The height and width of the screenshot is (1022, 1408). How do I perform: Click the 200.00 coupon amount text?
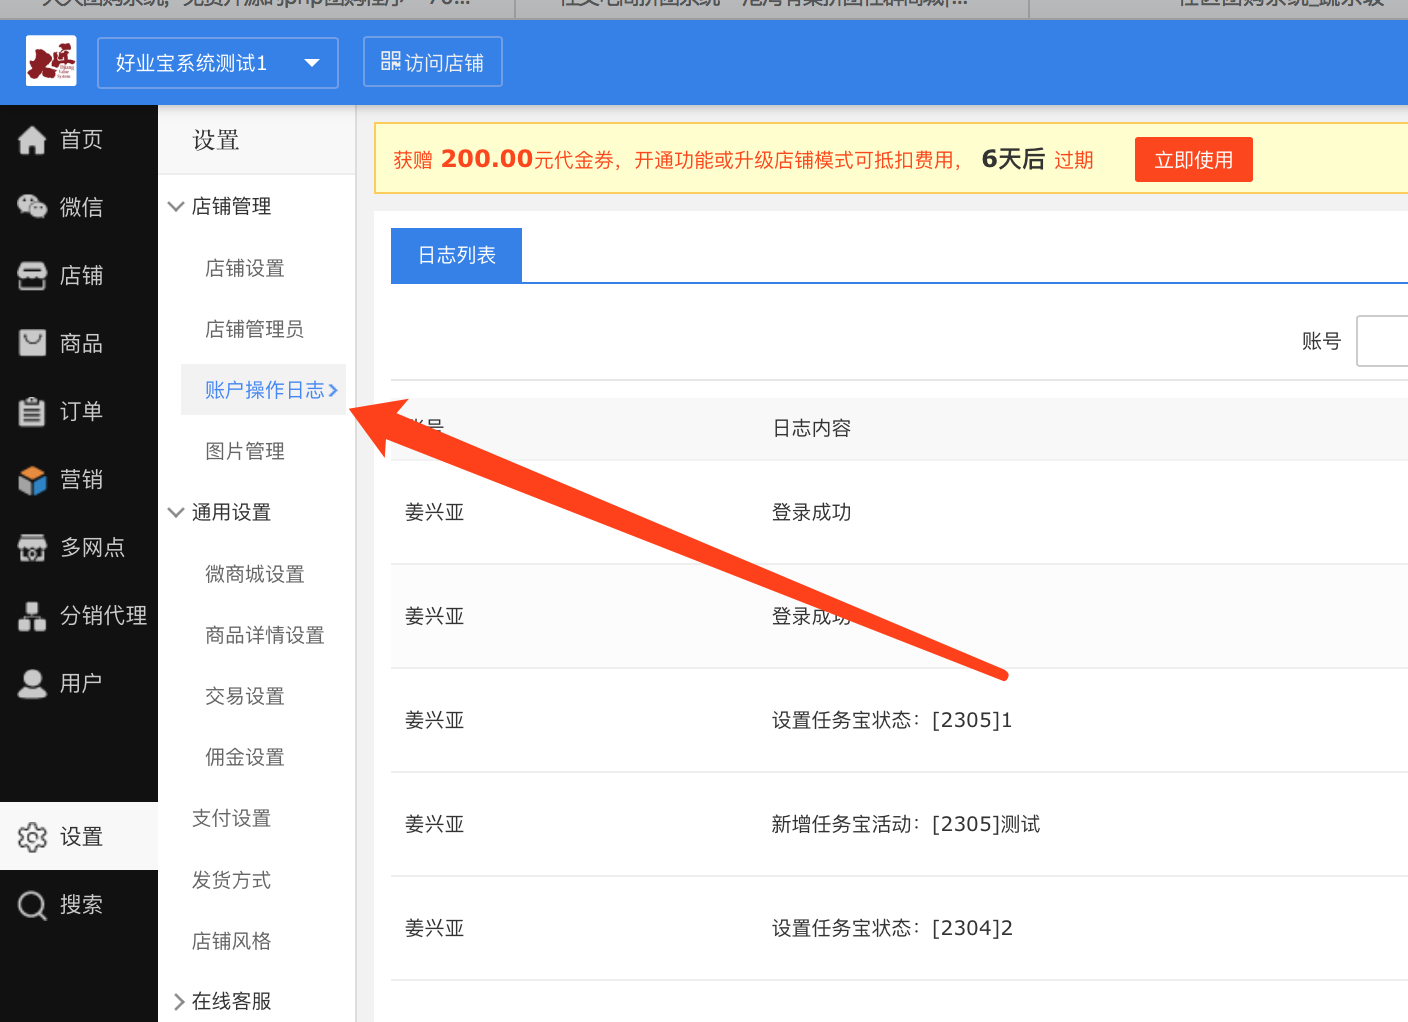pyautogui.click(x=487, y=159)
